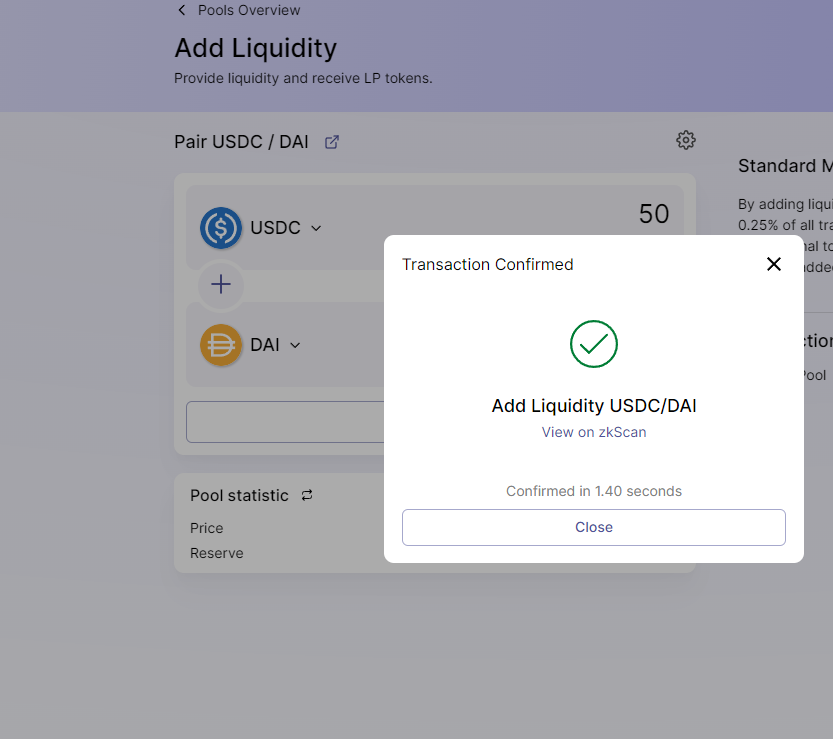Expand the DAI token dropdown
This screenshot has width=833, height=739.
(x=295, y=345)
